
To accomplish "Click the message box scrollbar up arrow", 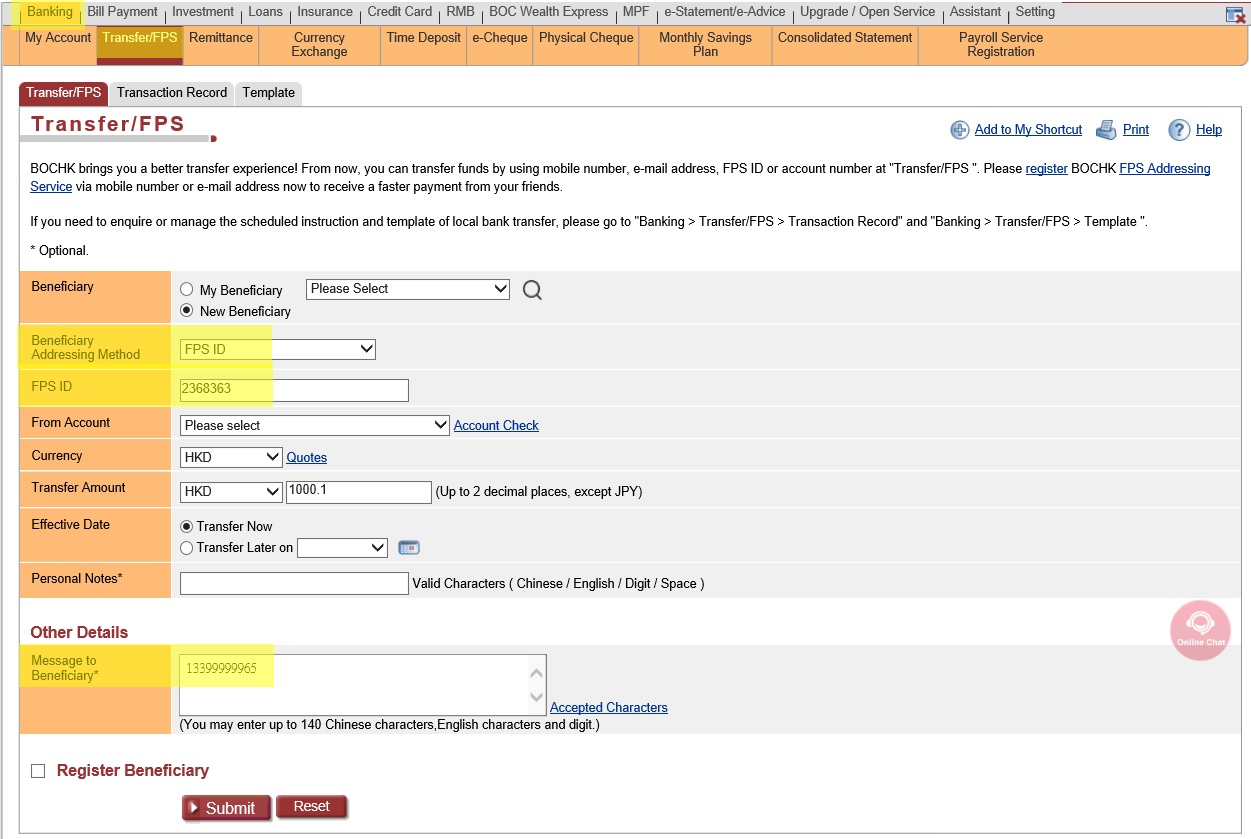I will (537, 674).
